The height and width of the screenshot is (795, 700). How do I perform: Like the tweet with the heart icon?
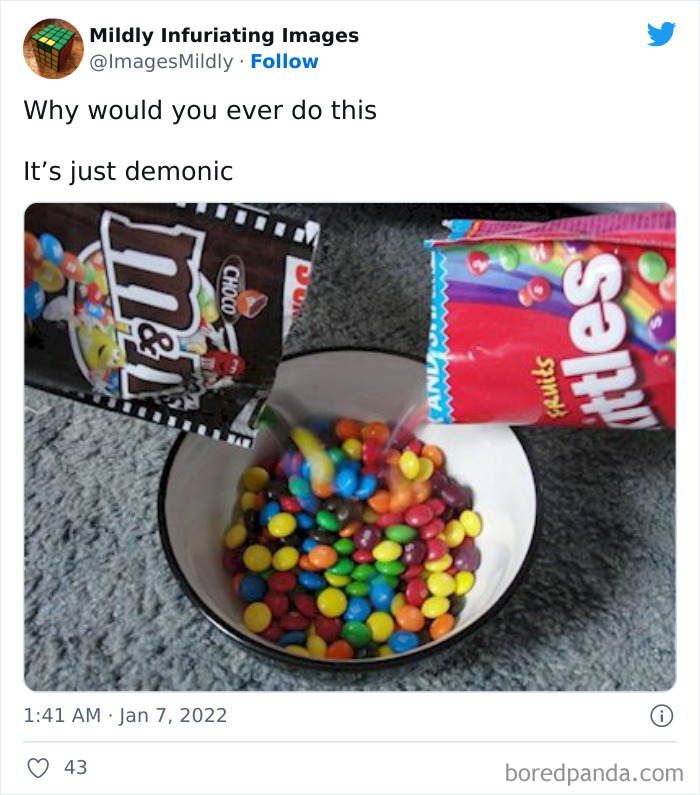point(38,768)
